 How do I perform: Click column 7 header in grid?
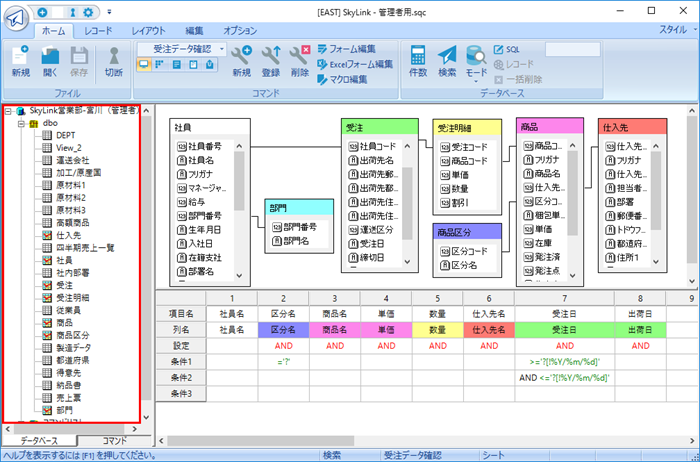(564, 299)
